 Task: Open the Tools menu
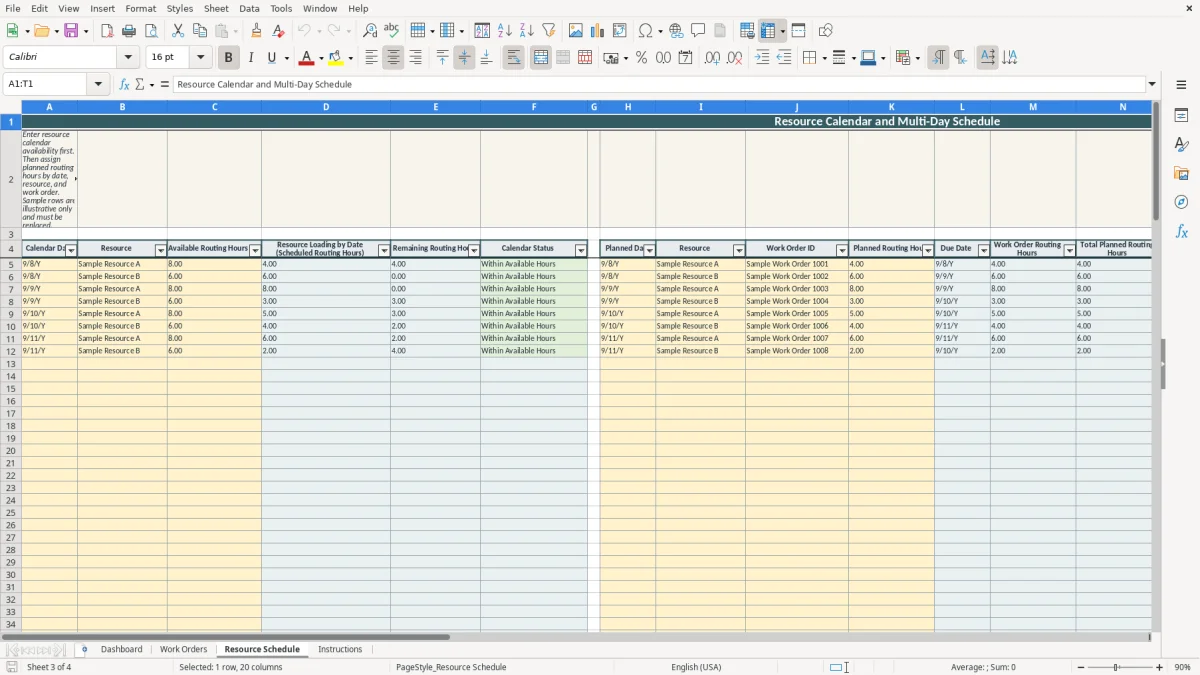[x=281, y=8]
